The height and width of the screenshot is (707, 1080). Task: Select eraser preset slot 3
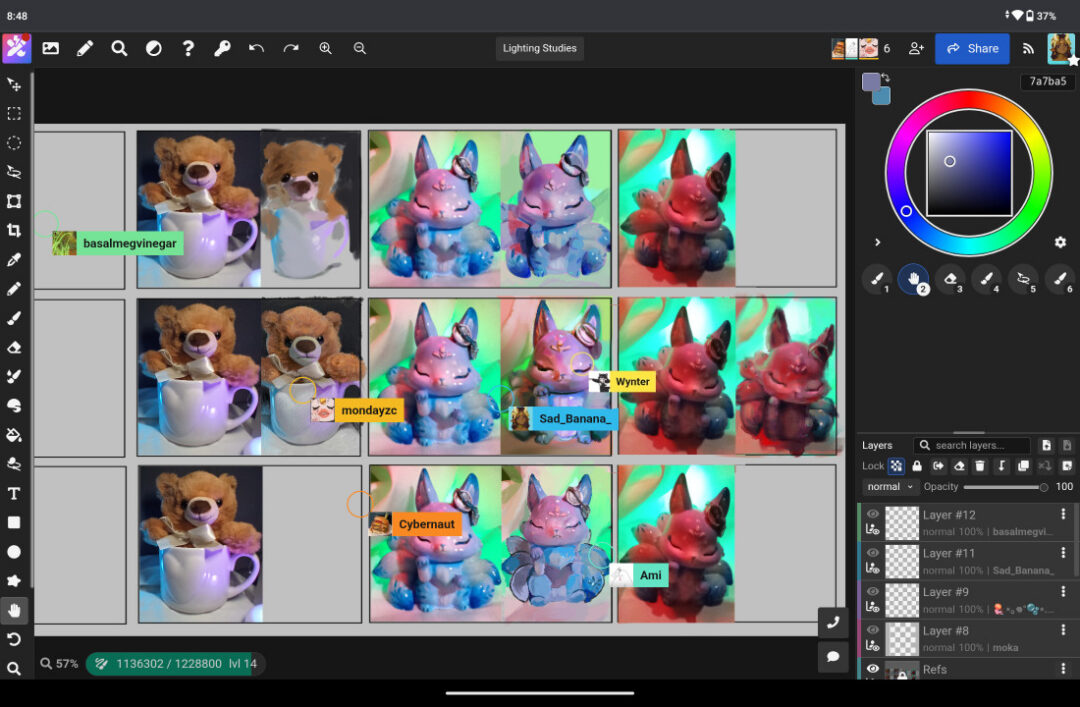point(951,279)
